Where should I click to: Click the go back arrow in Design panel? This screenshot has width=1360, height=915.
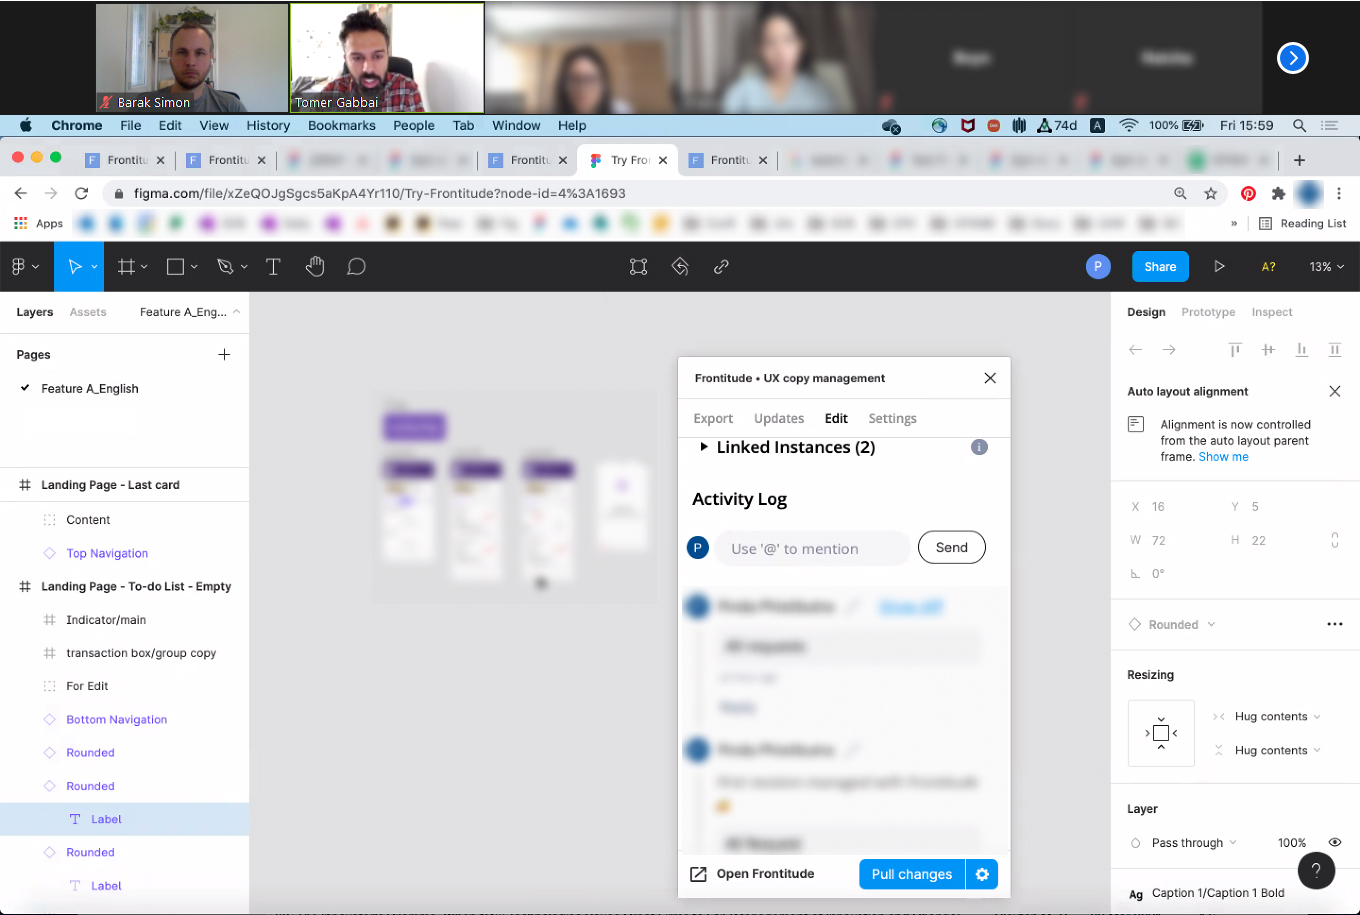[x=1135, y=349]
